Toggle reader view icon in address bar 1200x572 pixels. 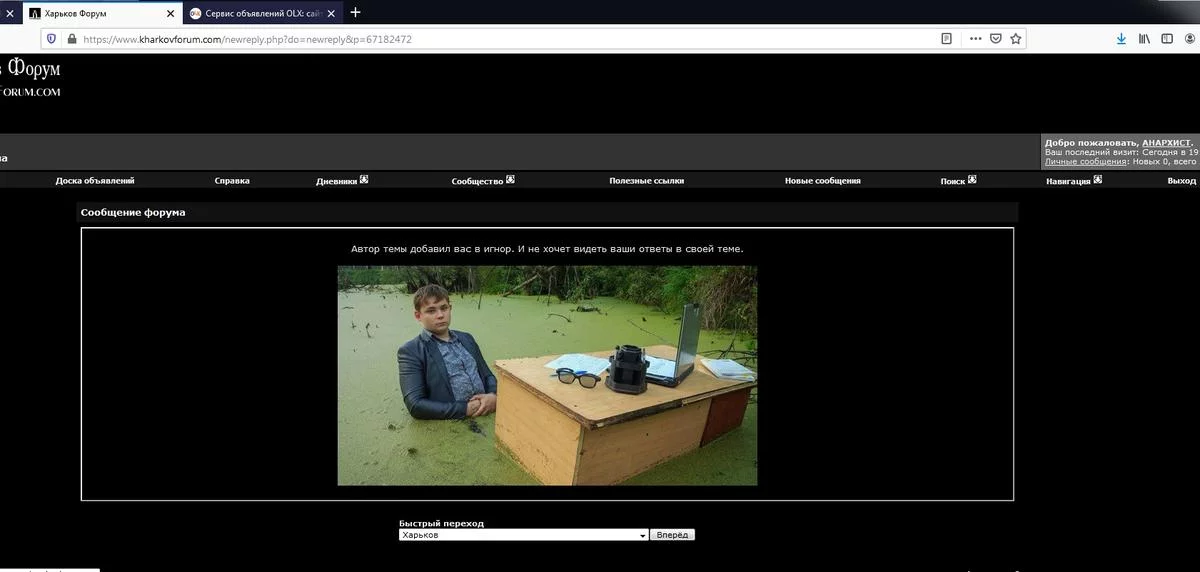[x=946, y=39]
